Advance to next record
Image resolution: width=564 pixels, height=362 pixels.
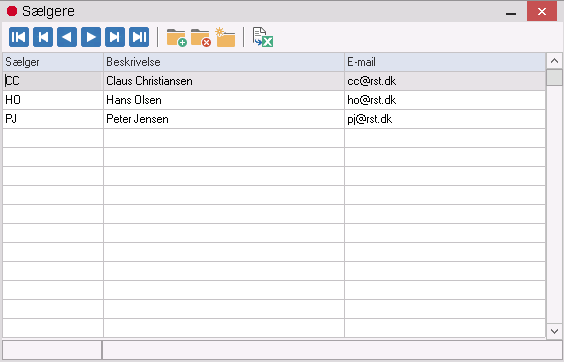[91, 37]
